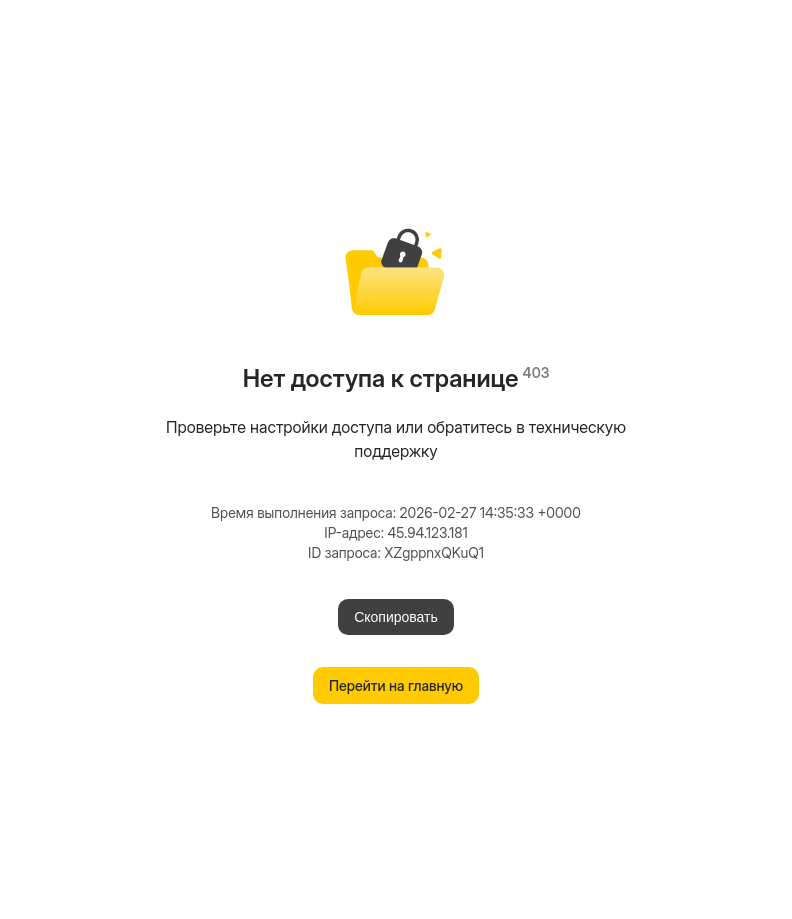Click the back tab of the folder

[360, 258]
